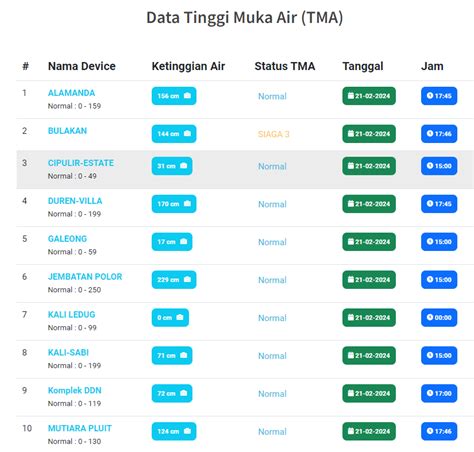Open Komplek DDN device link
This screenshot has height=452, width=474.
pos(75,390)
